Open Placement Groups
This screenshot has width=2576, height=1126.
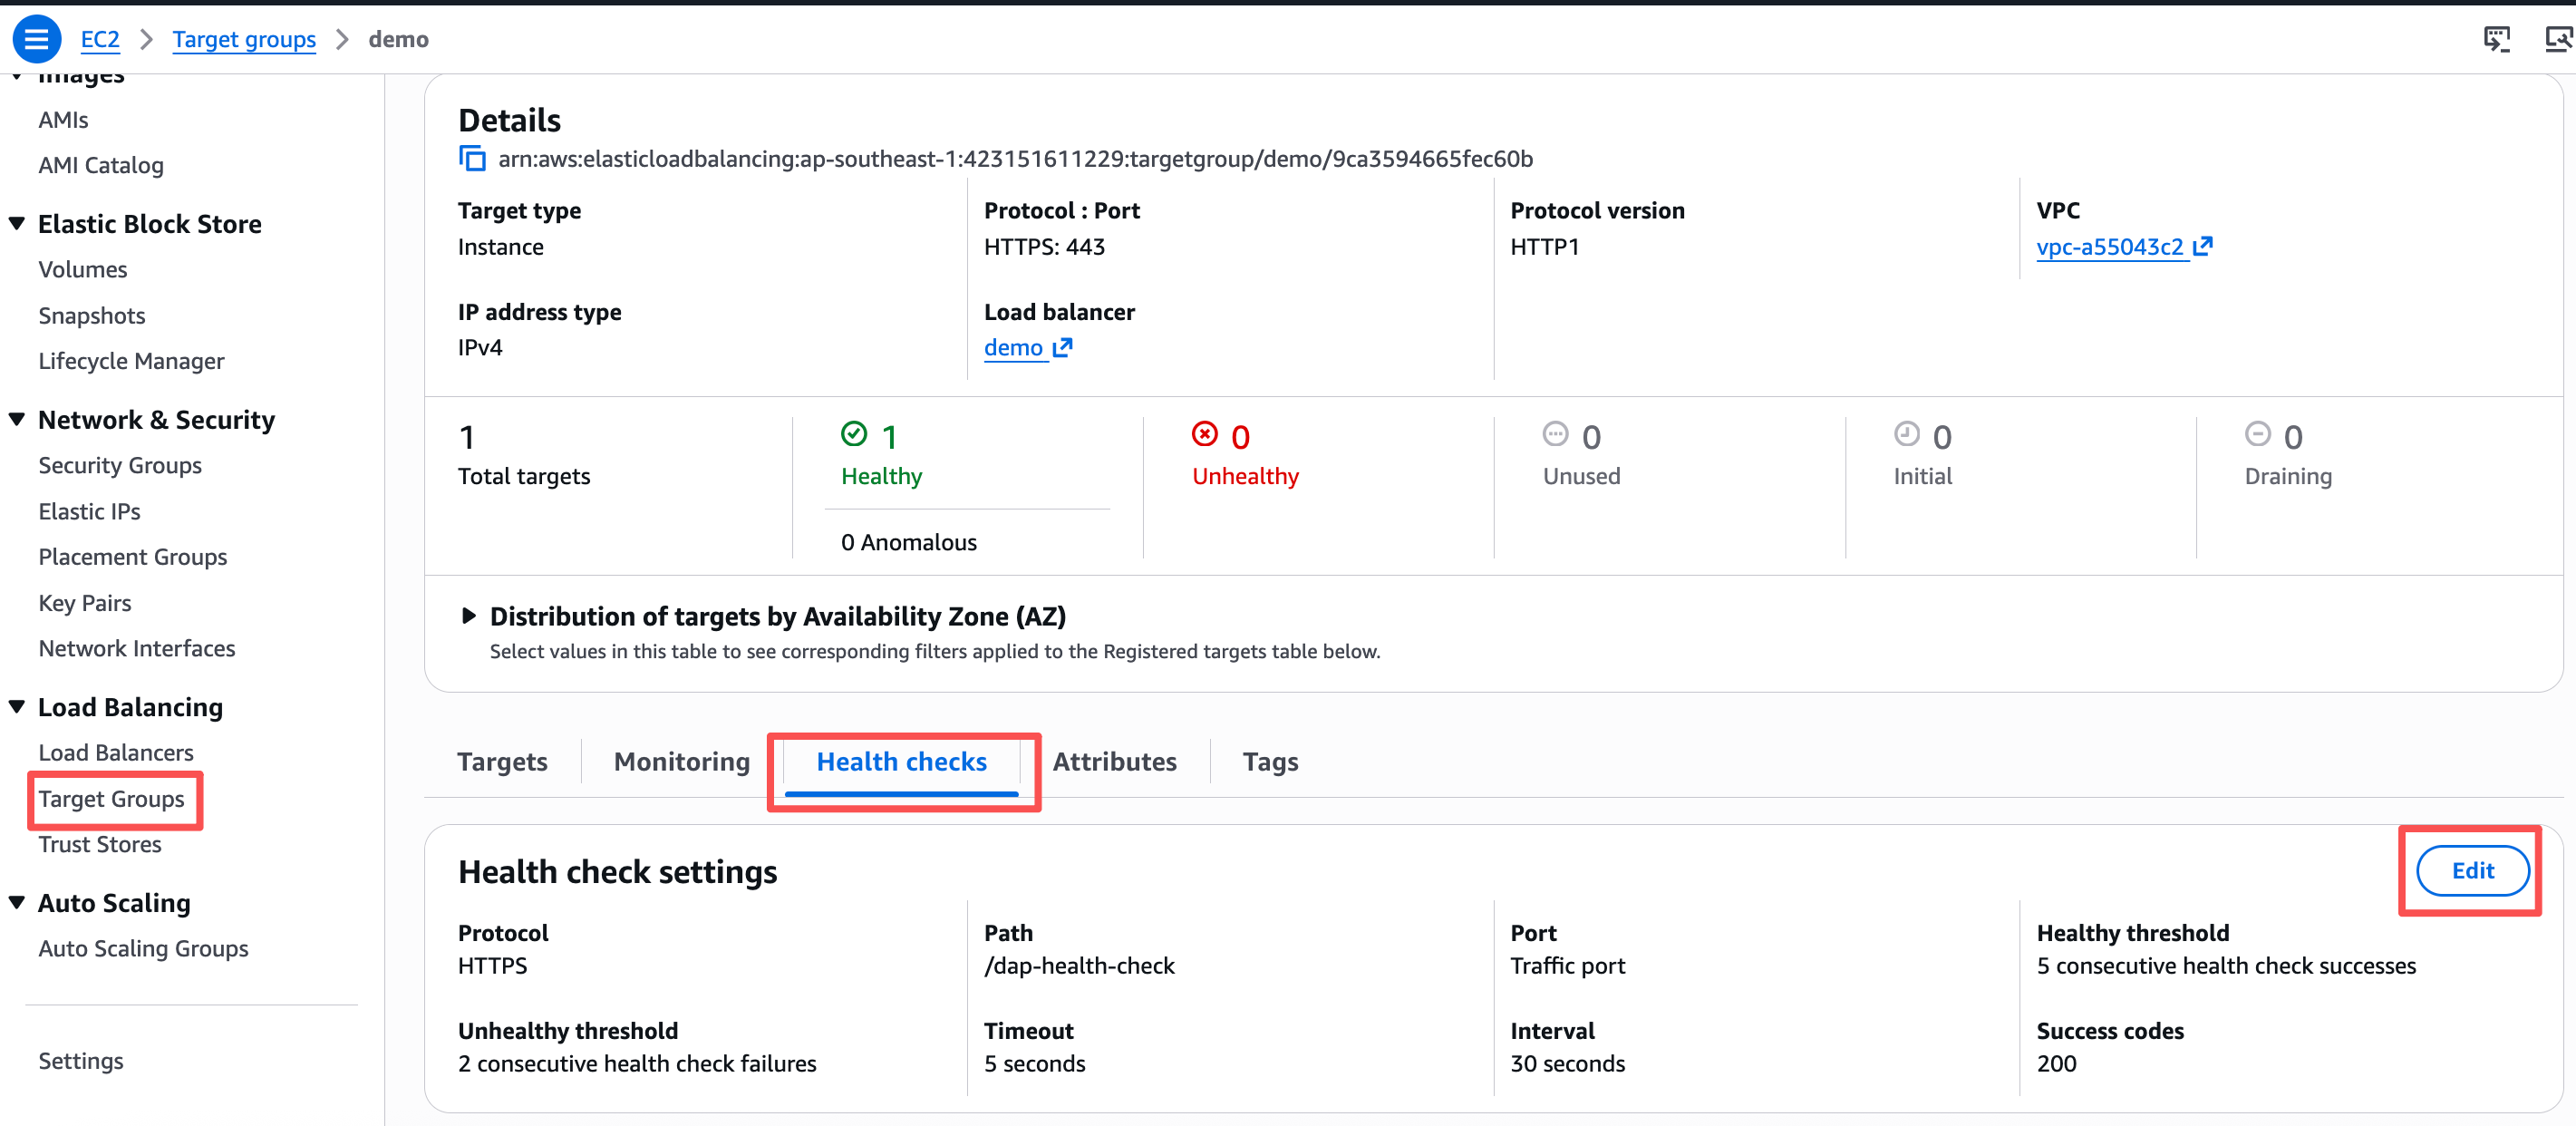(133, 556)
